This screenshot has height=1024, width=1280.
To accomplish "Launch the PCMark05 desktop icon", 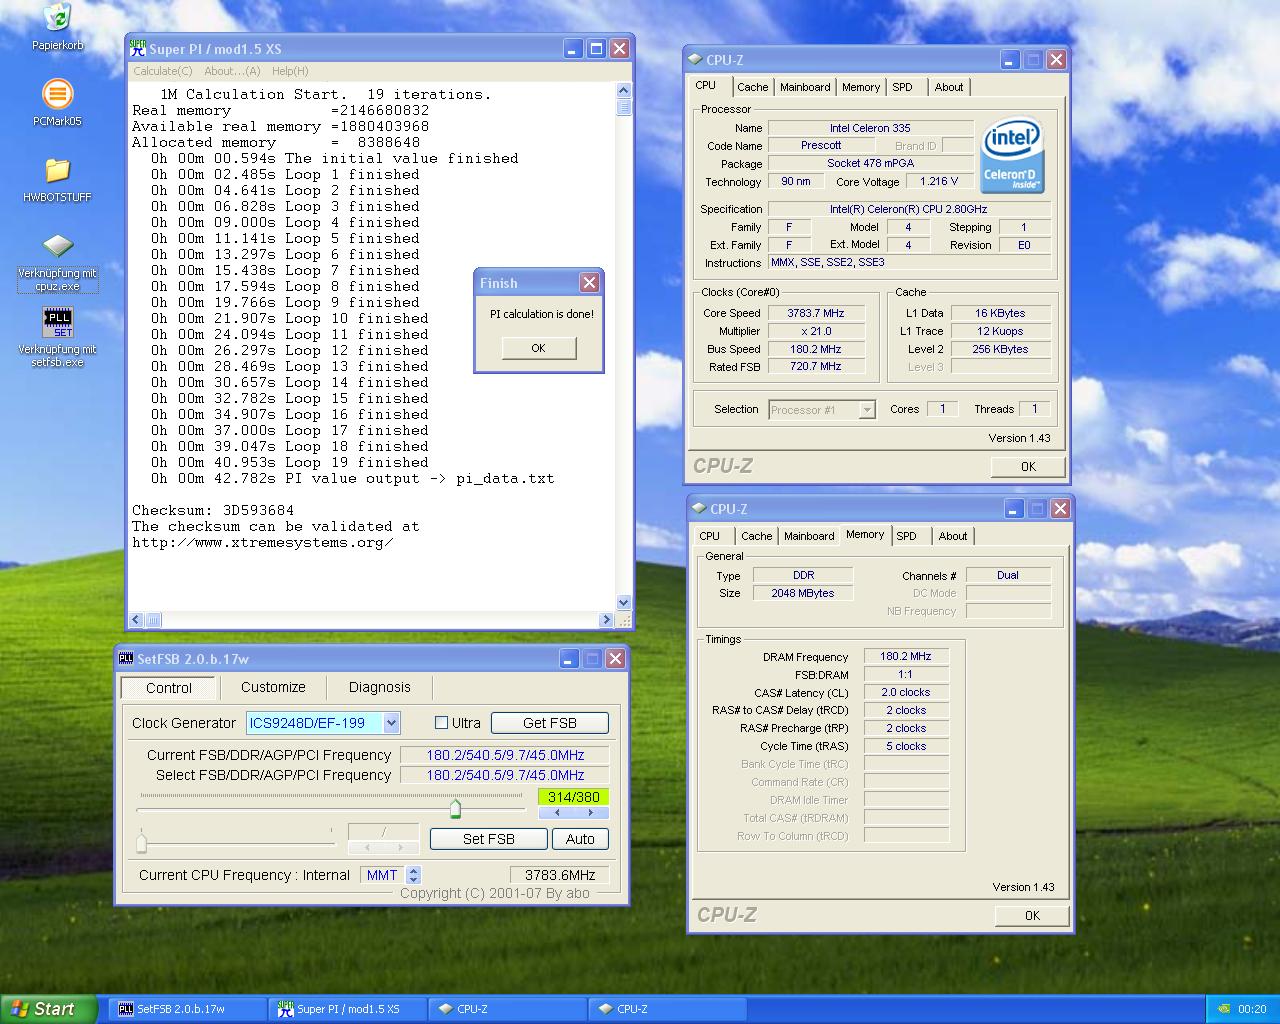I will [57, 95].
